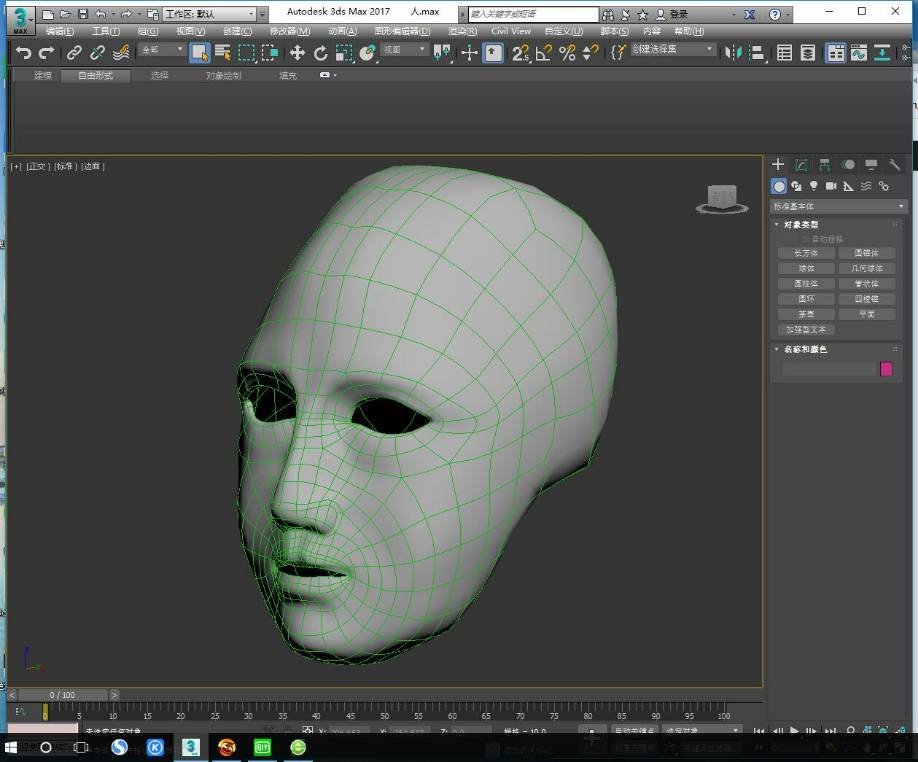The width and height of the screenshot is (918, 762).
Task: Click the 圆柱体 primitive button
Action: coord(806,284)
